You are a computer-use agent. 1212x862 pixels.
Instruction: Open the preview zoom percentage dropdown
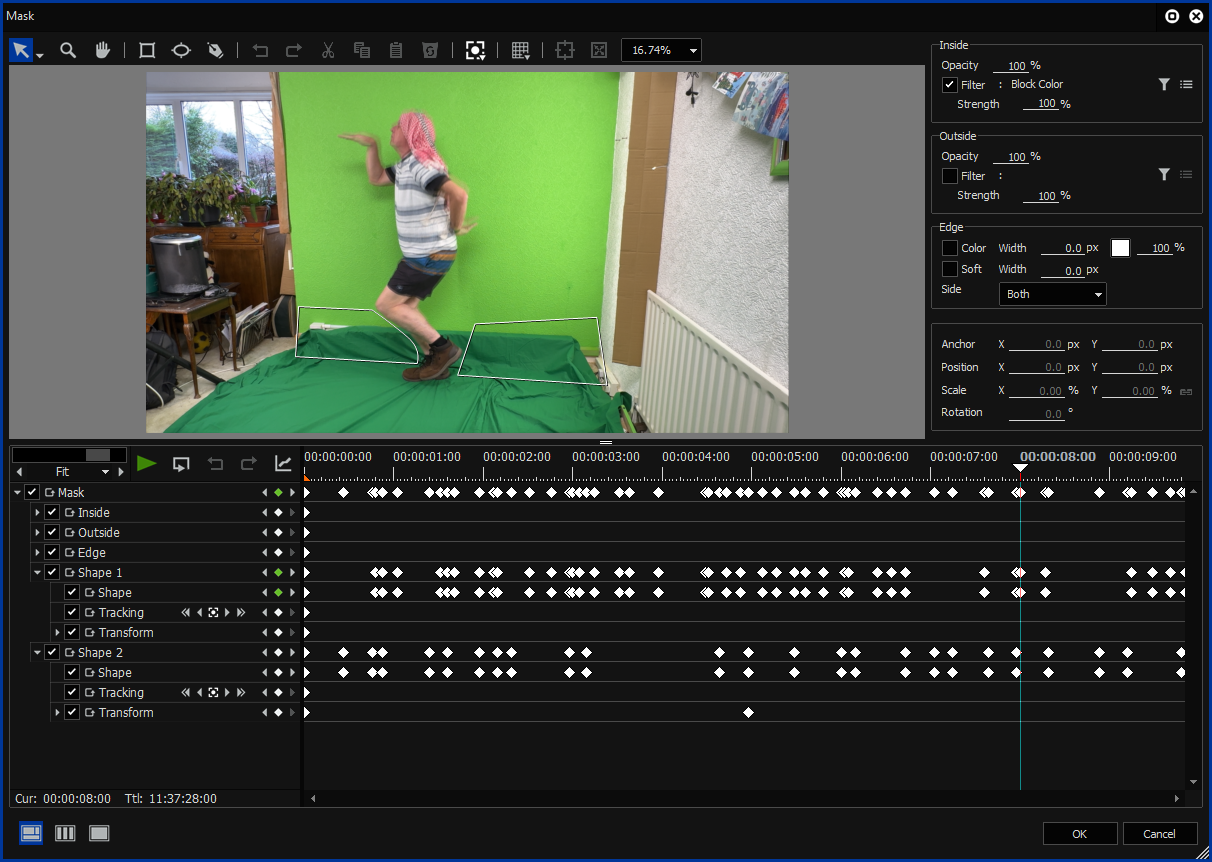[661, 50]
